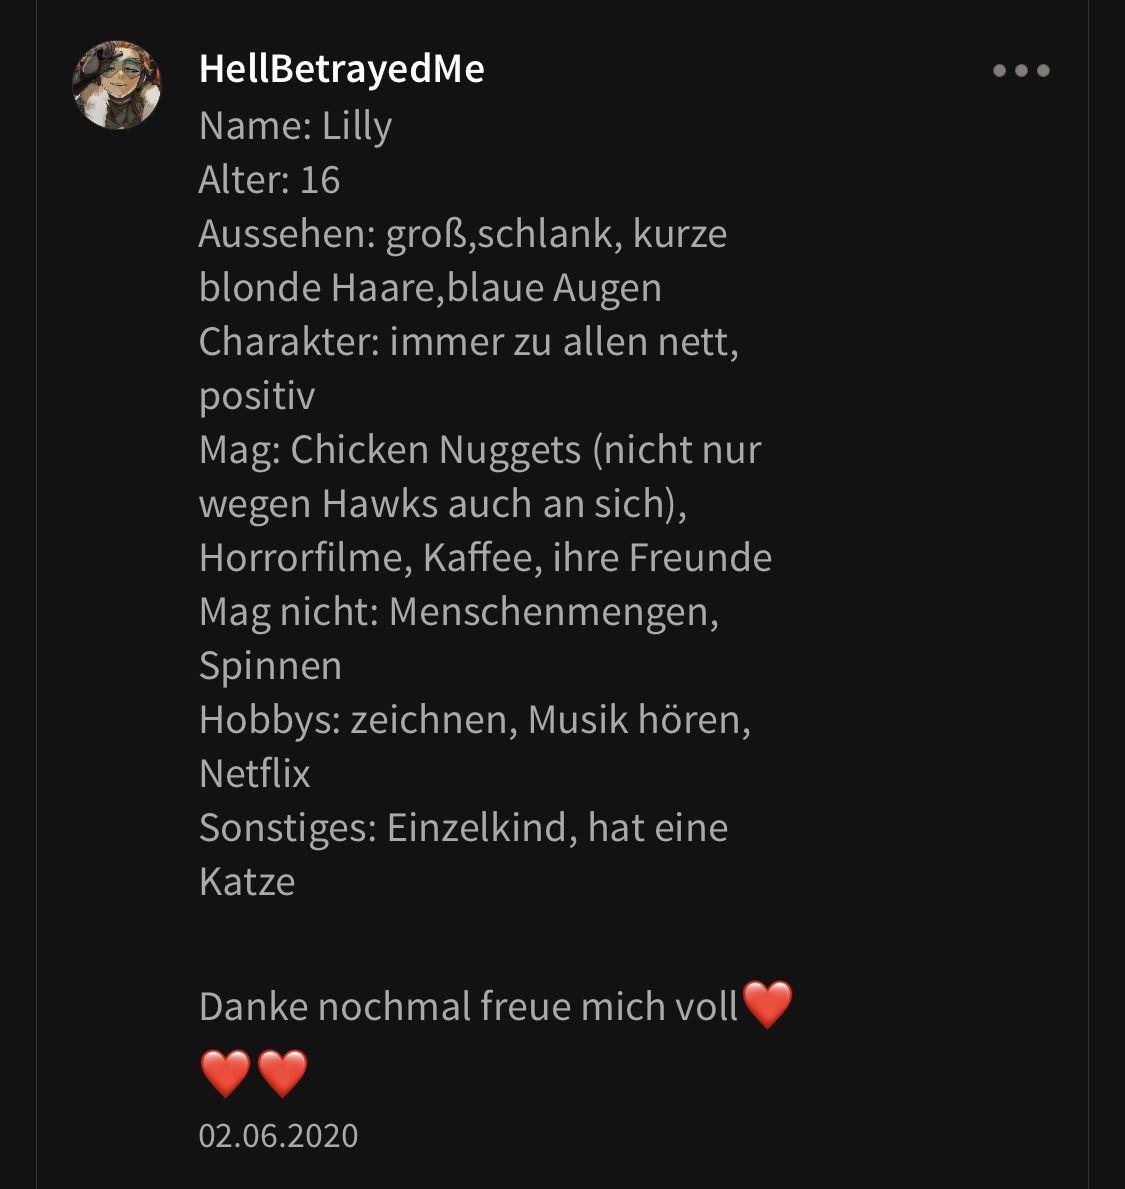The image size is (1125, 1189).
Task: Click the 'Hobbys: zeichnen, Musik hören' line
Action: click(x=475, y=720)
